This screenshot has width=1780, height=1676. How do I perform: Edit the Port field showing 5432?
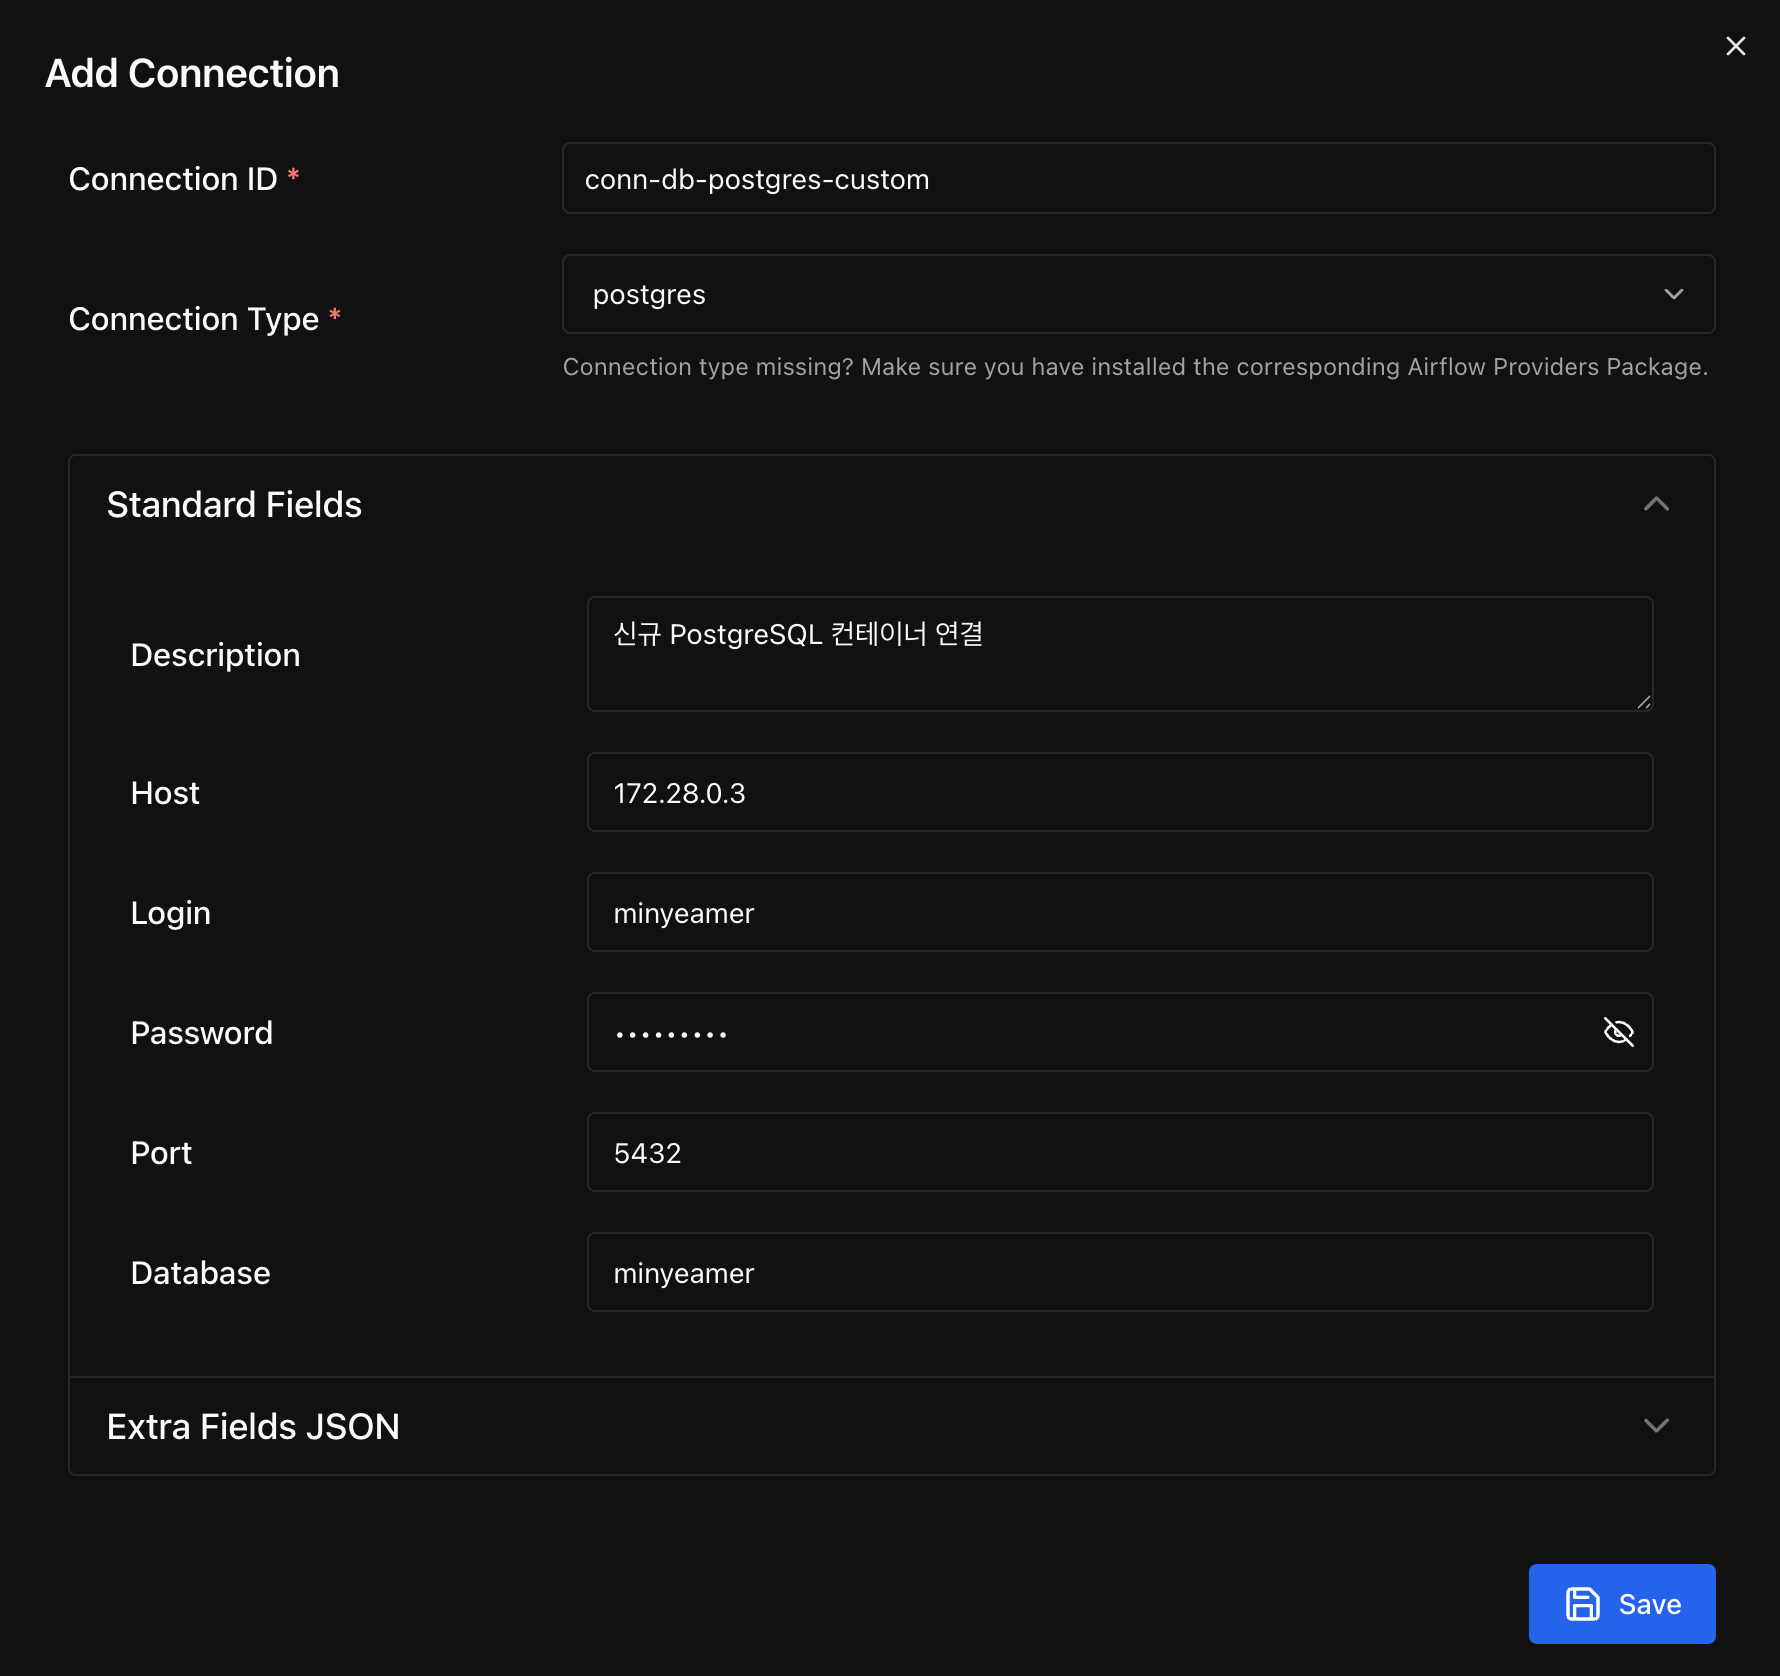click(1118, 1152)
